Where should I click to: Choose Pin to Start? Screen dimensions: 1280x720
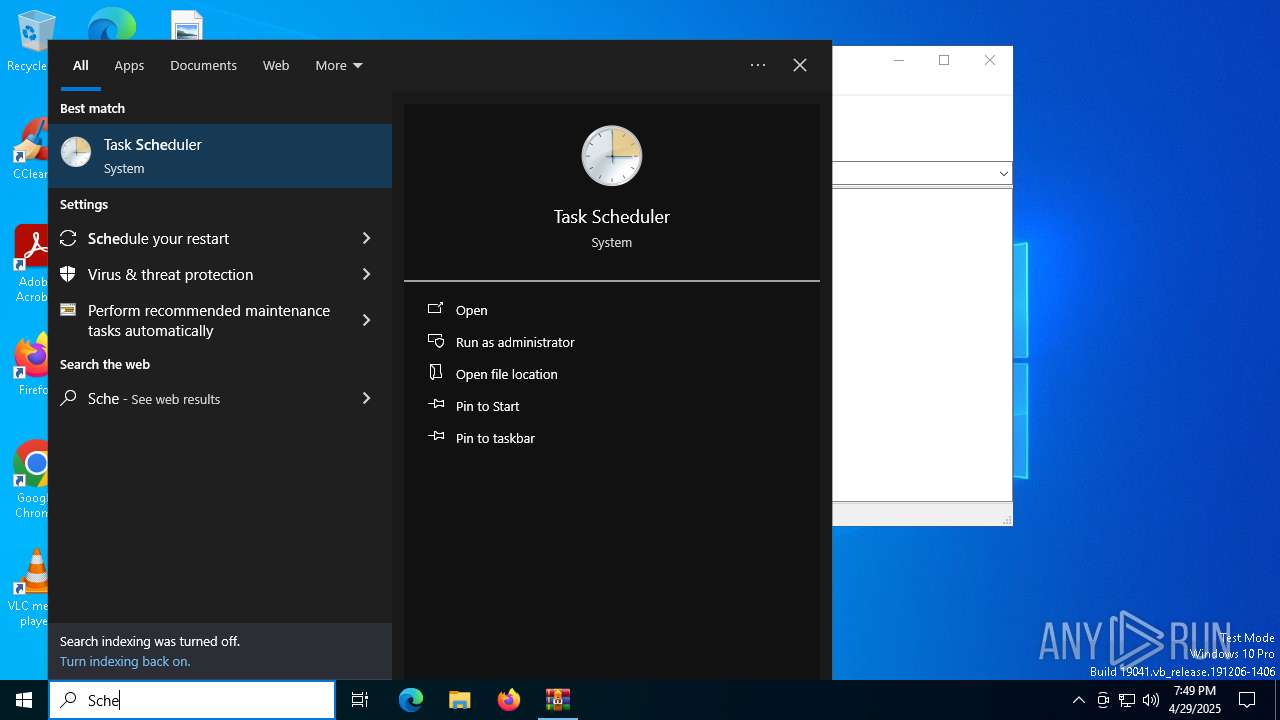pyautogui.click(x=487, y=406)
